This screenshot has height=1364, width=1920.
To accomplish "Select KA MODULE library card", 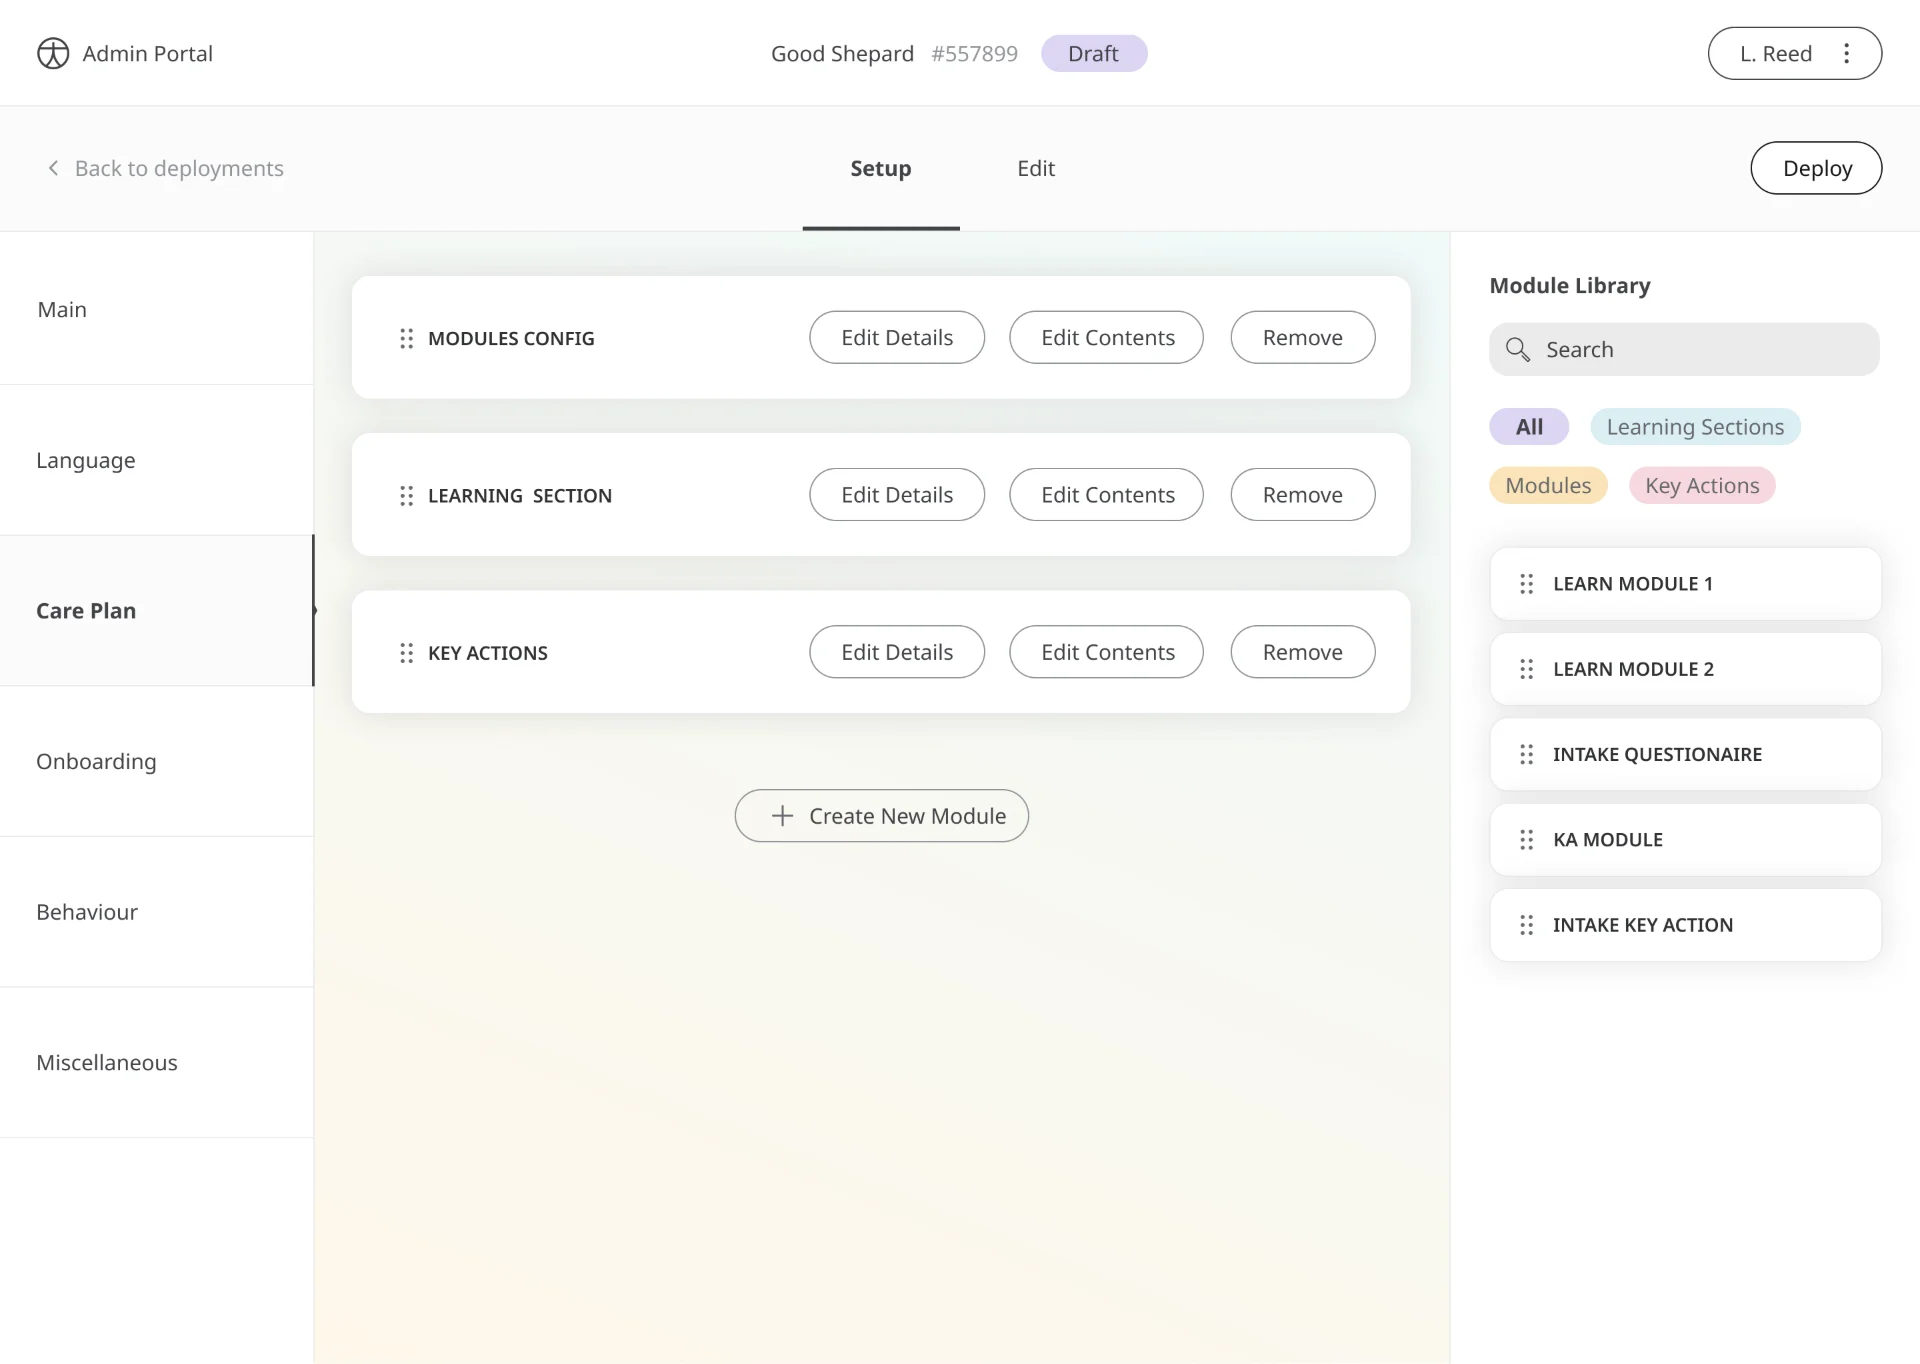I will [1685, 840].
